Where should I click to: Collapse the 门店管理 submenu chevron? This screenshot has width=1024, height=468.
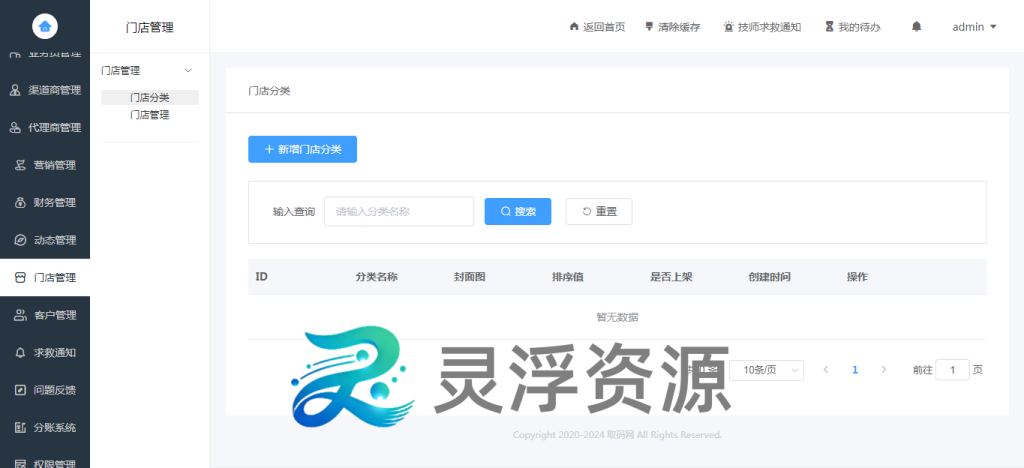tap(188, 70)
